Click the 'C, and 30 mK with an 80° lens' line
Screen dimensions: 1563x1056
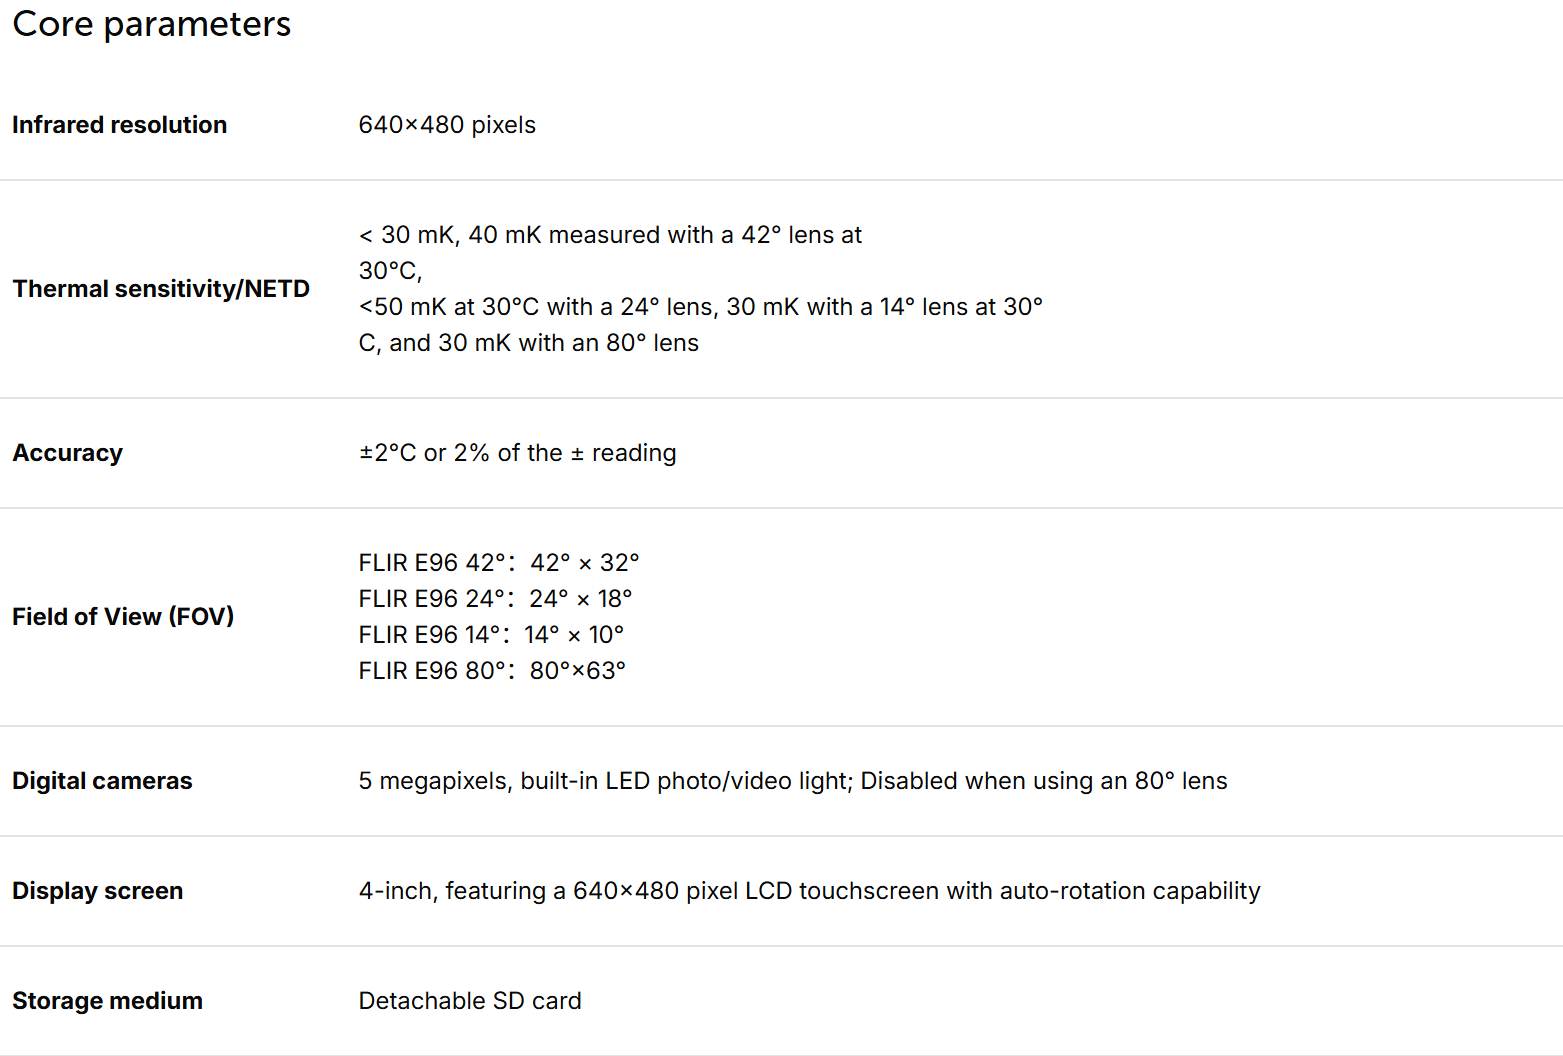pos(529,343)
